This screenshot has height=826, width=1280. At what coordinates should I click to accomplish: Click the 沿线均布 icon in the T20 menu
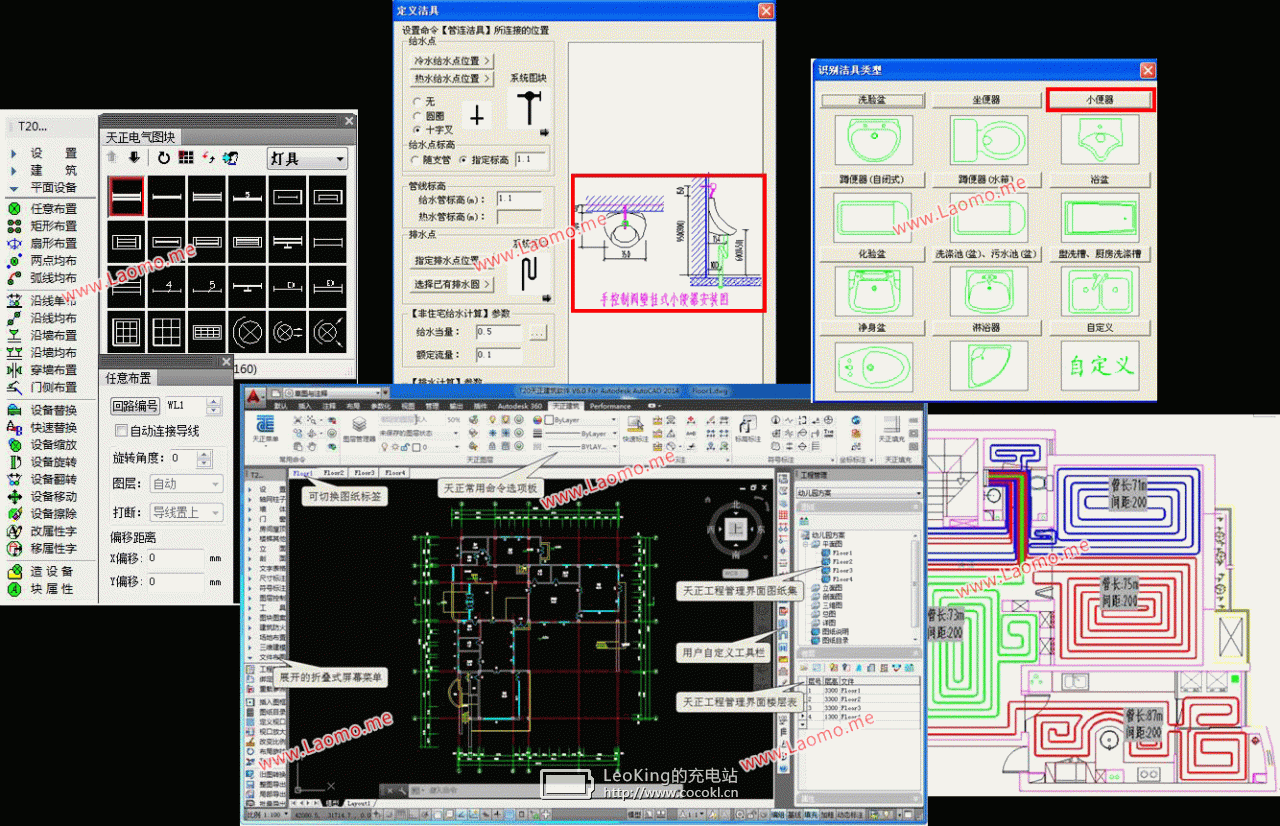pyautogui.click(x=14, y=318)
